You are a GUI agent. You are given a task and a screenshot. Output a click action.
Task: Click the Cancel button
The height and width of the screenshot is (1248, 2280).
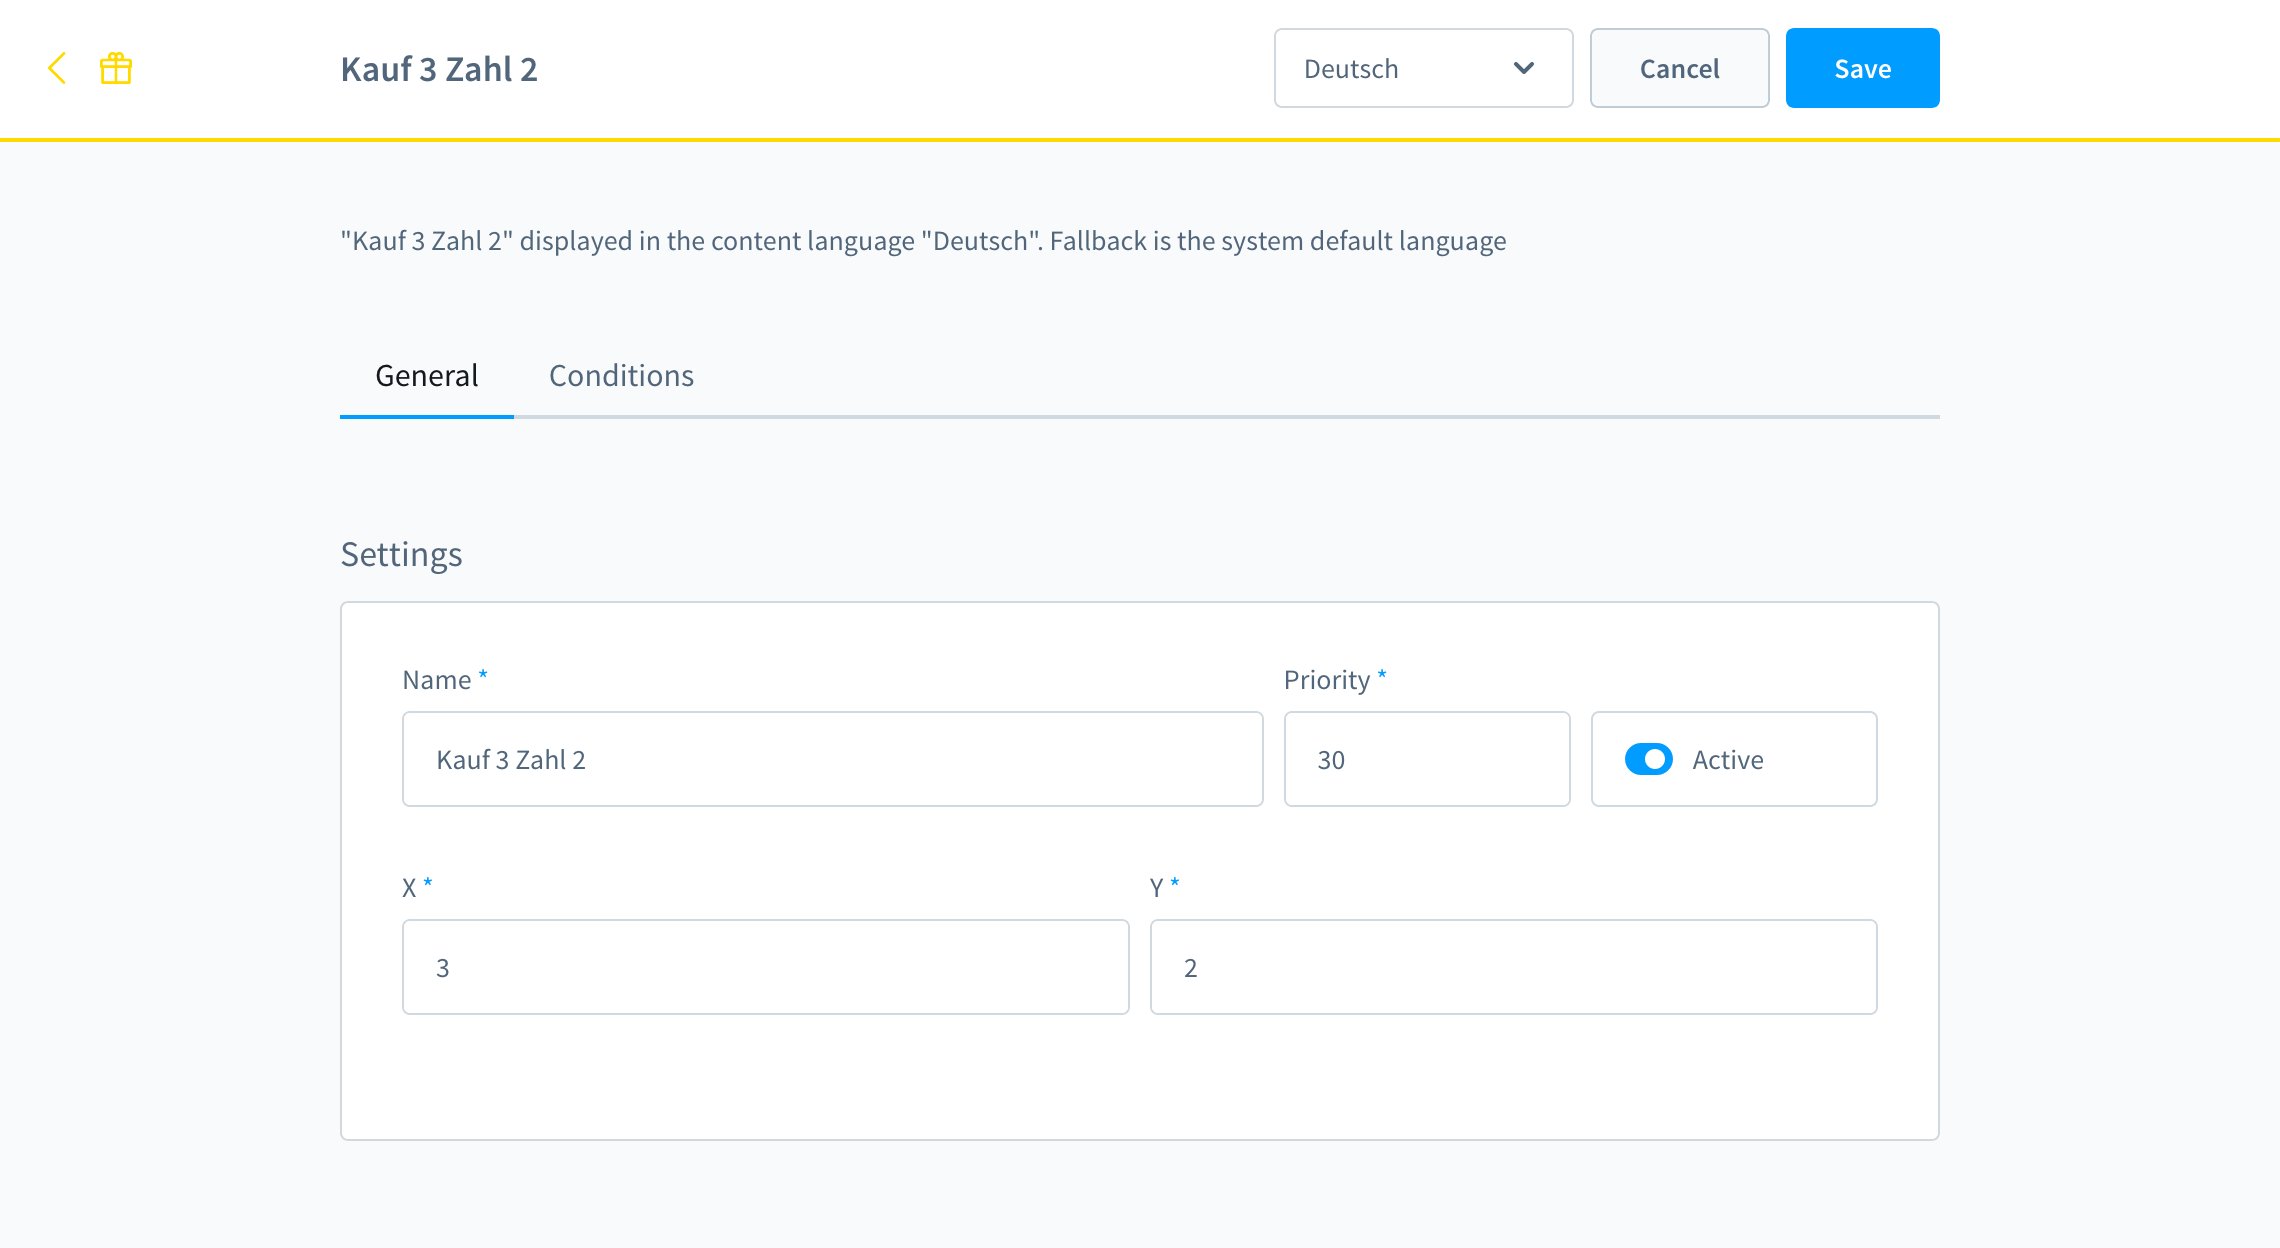click(x=1679, y=68)
